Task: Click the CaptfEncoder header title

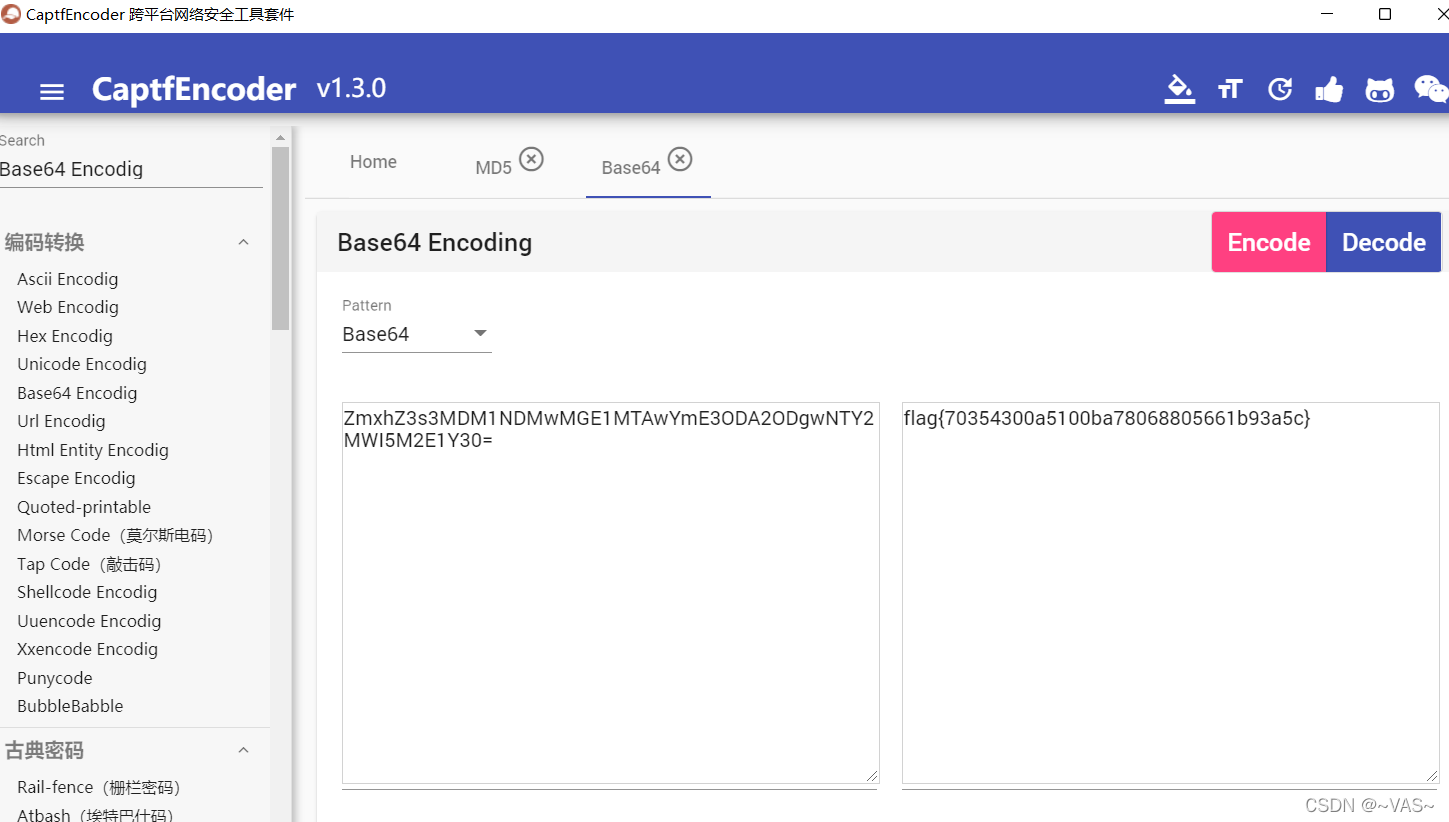Action: click(x=194, y=89)
